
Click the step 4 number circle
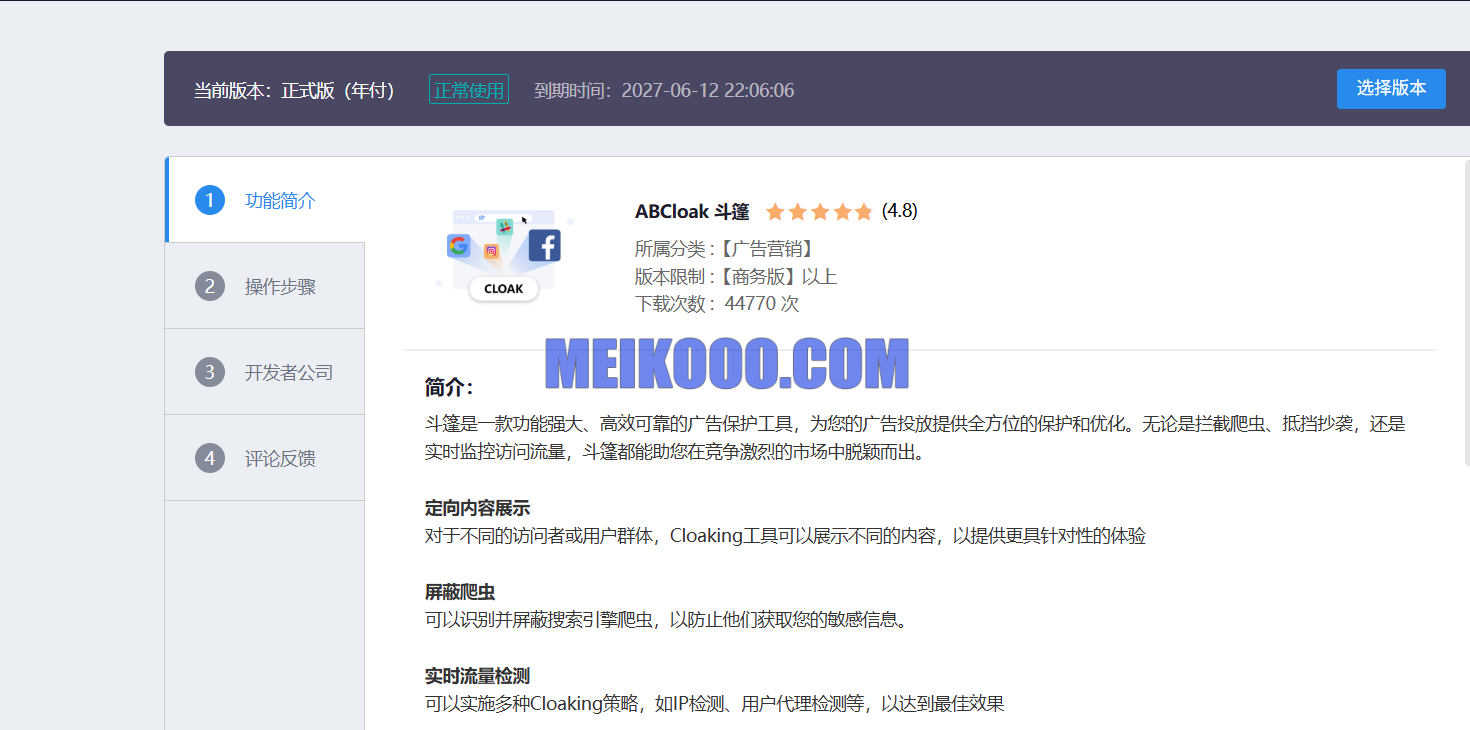tap(210, 459)
